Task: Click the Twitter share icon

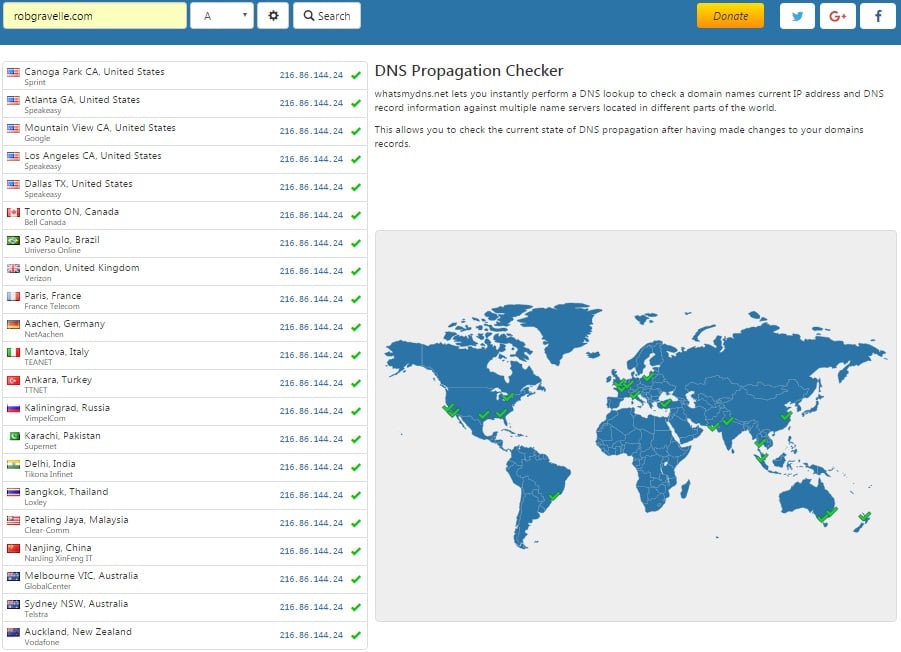Action: point(796,15)
